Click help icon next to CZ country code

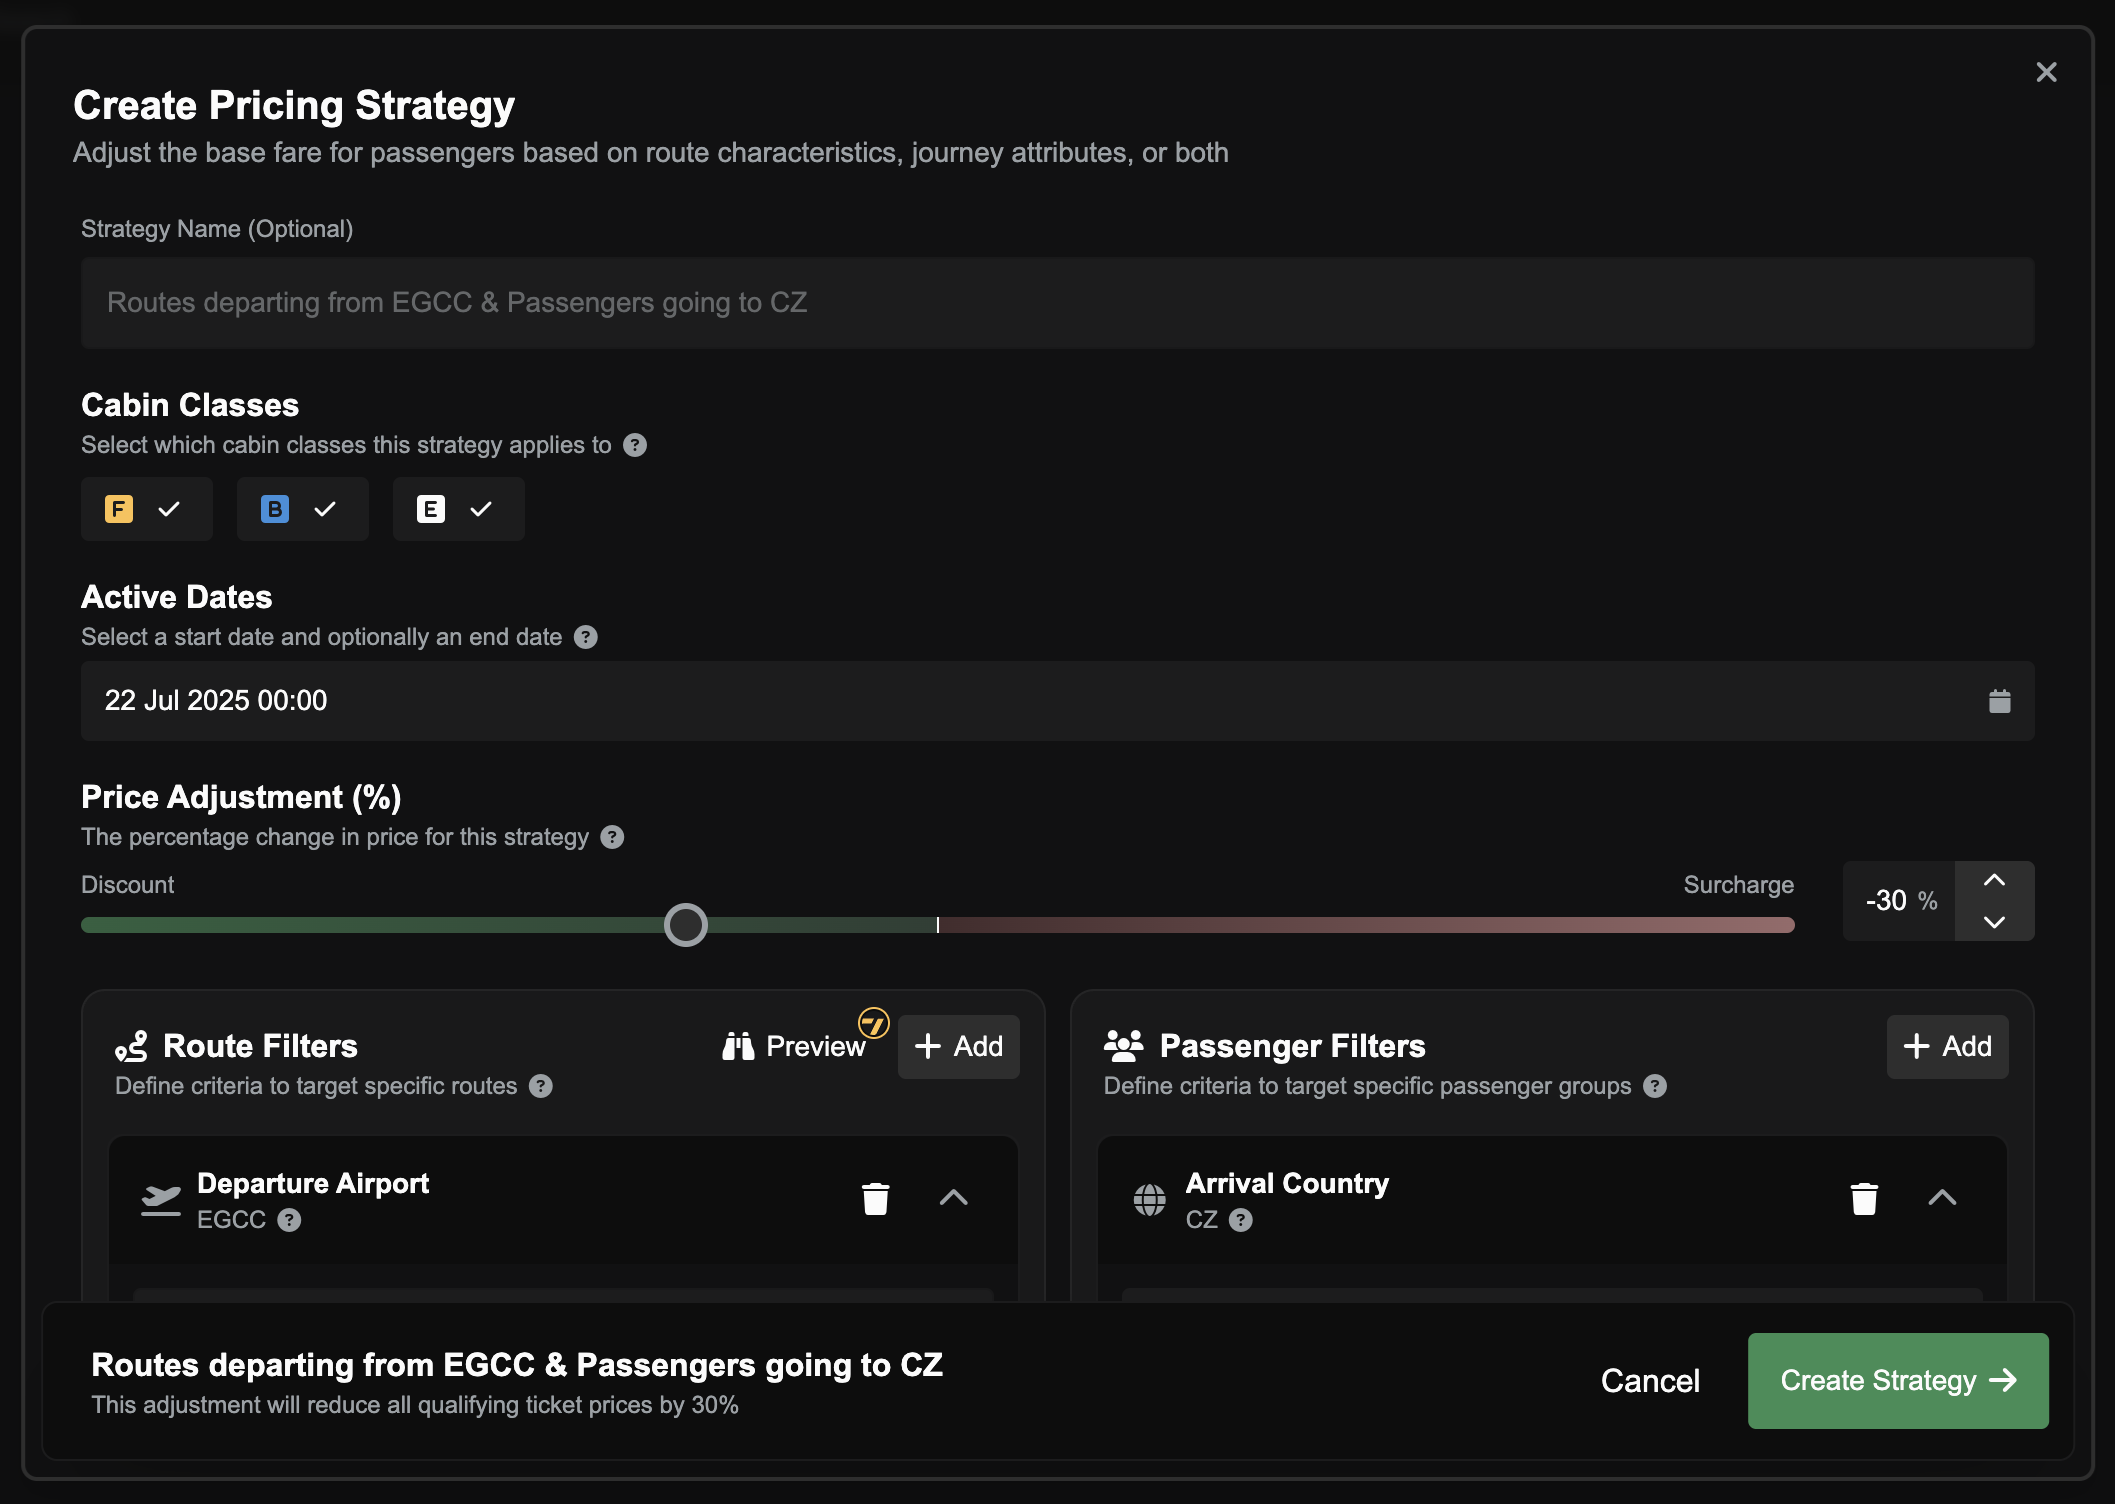[x=1240, y=1220]
